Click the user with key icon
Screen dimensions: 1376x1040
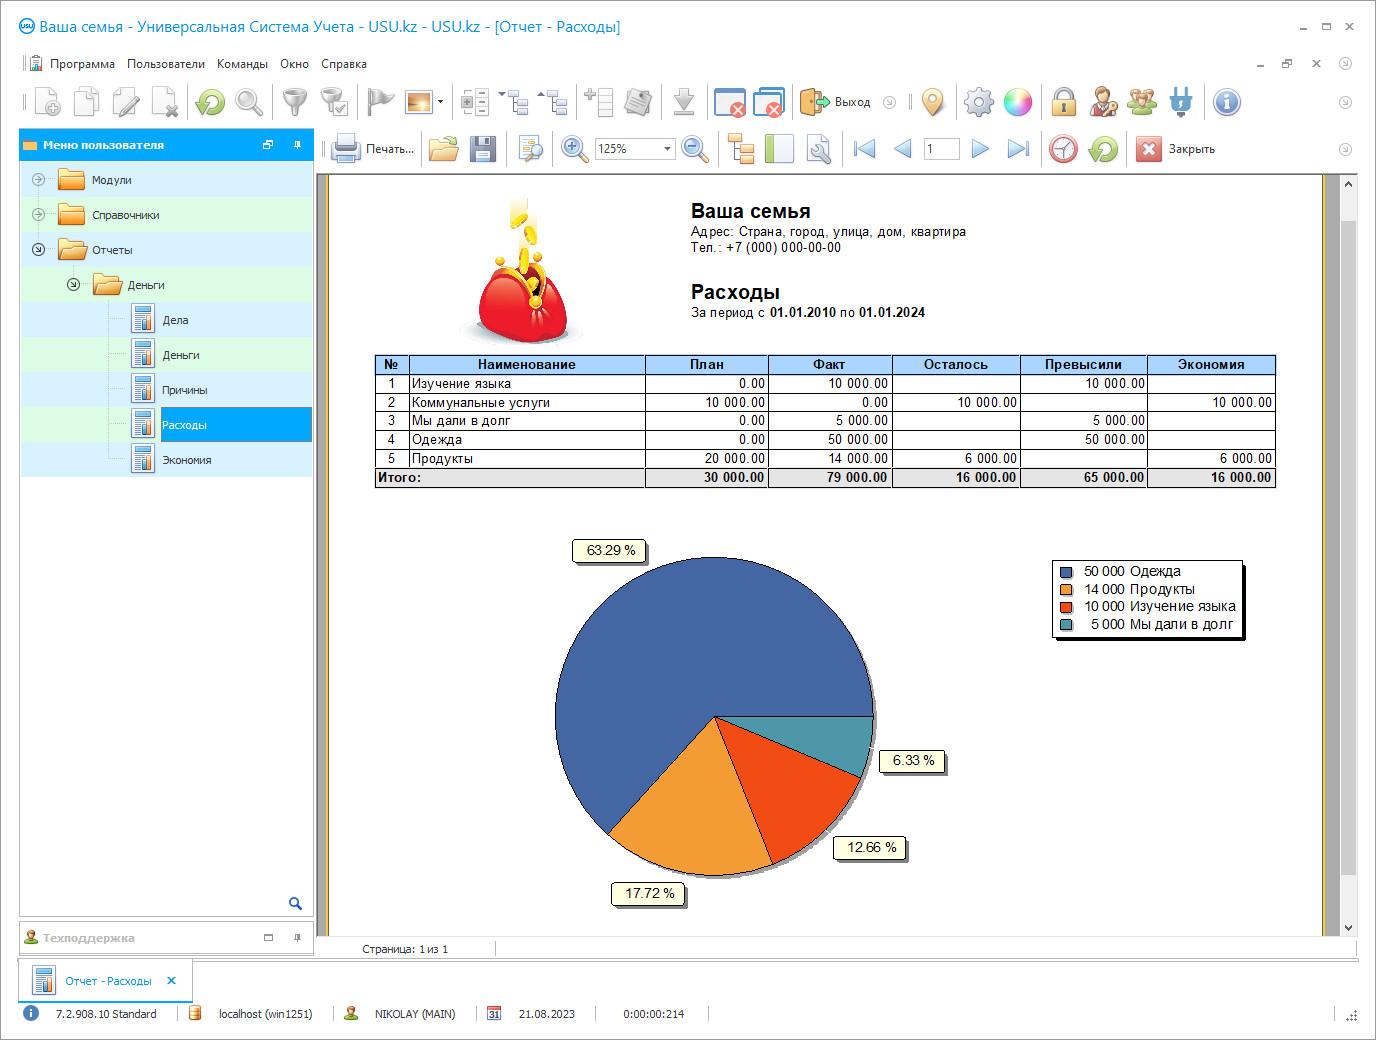click(x=1104, y=102)
